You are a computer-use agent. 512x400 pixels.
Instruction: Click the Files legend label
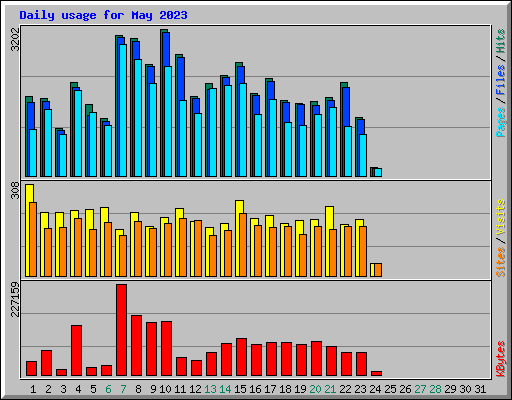click(501, 80)
